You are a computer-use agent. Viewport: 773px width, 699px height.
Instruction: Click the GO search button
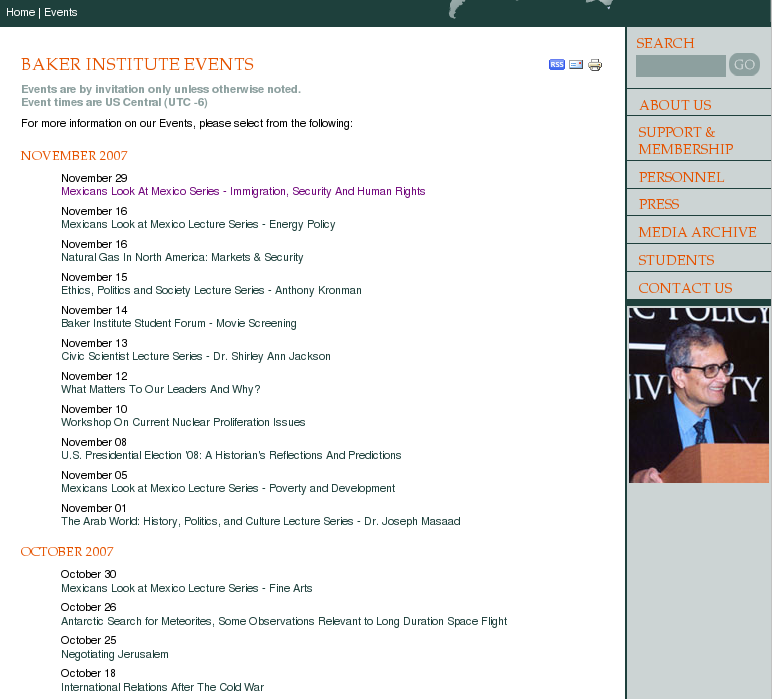tap(744, 65)
